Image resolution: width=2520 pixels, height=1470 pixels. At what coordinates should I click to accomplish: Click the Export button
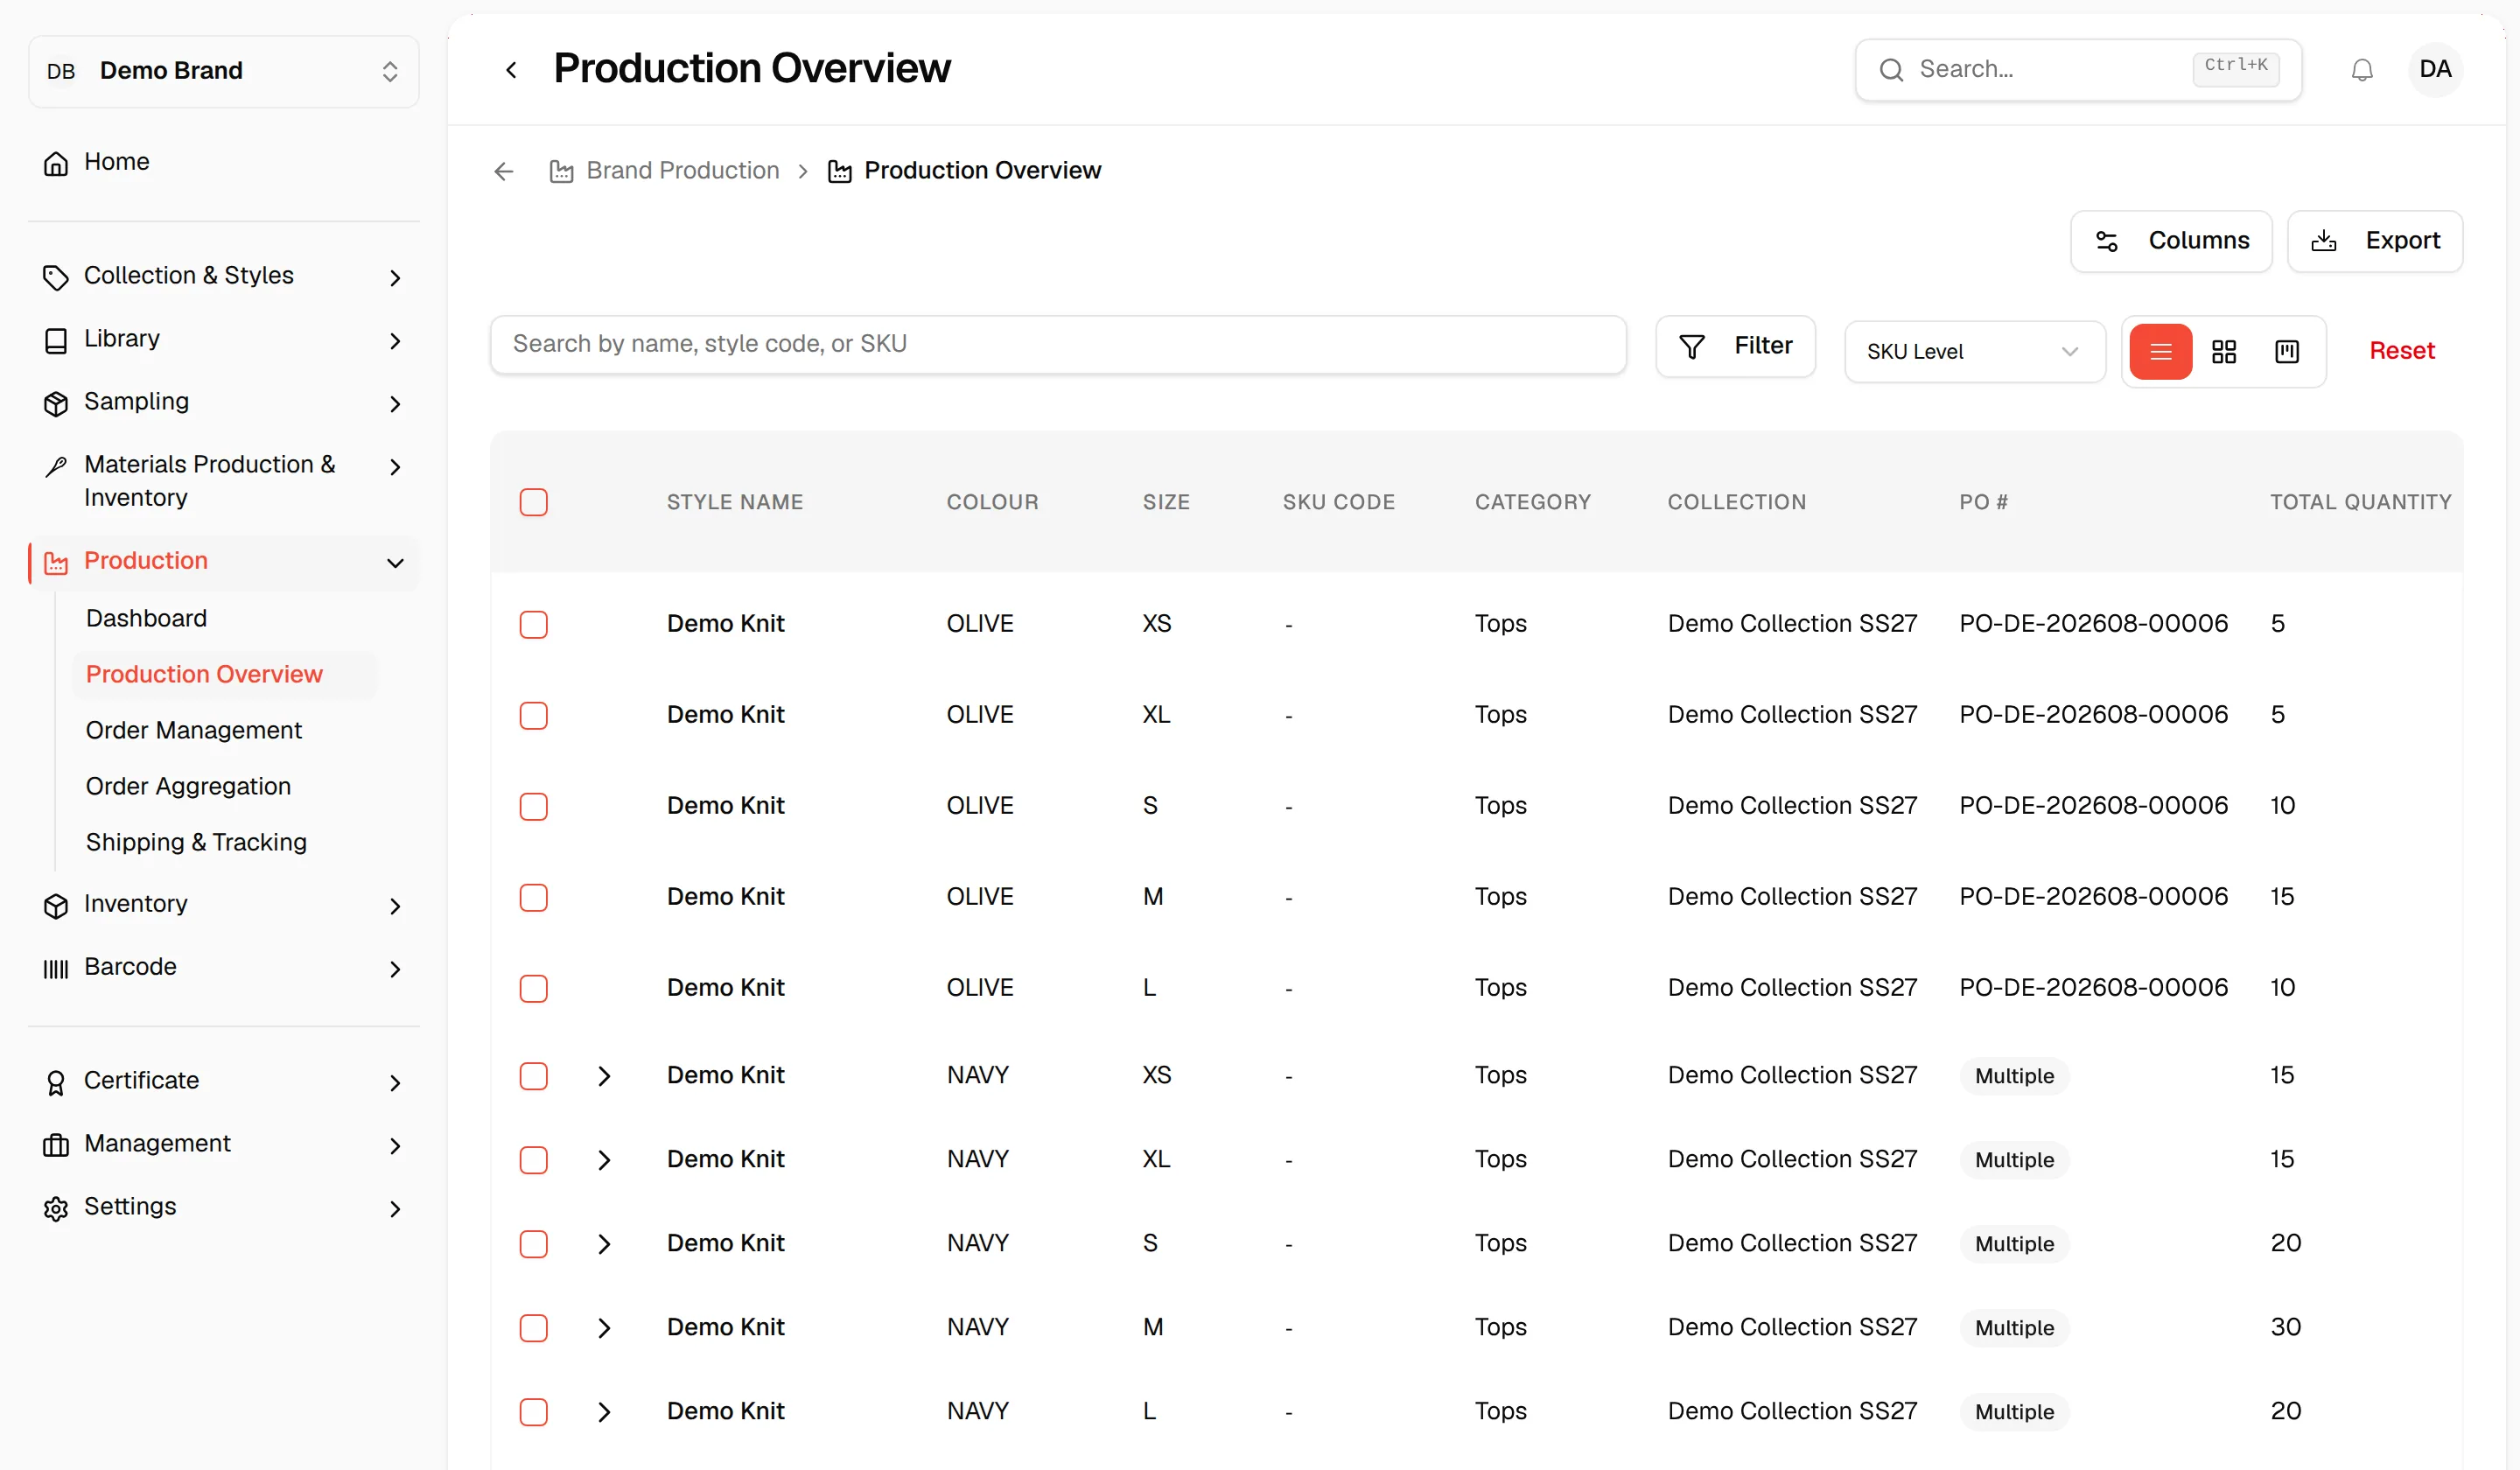click(2374, 241)
